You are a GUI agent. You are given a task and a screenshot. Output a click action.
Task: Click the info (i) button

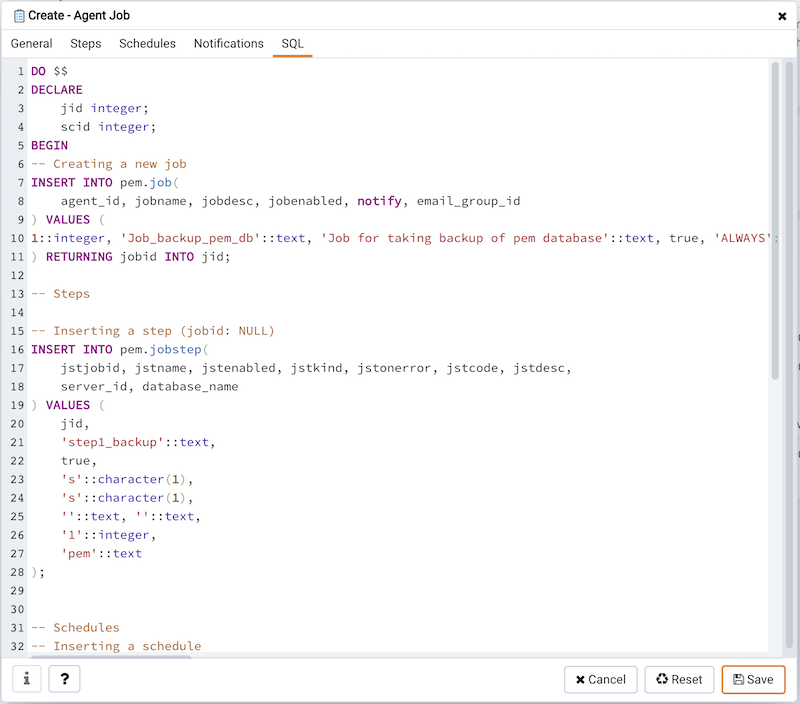click(x=27, y=679)
